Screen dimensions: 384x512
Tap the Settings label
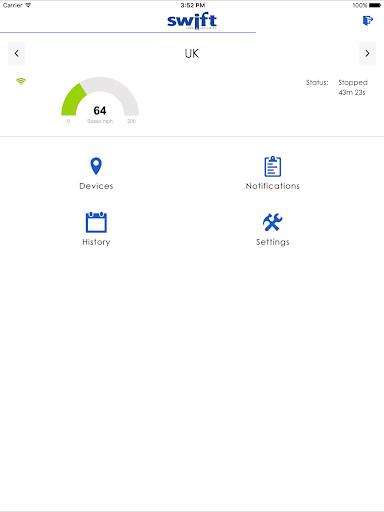tap(273, 242)
